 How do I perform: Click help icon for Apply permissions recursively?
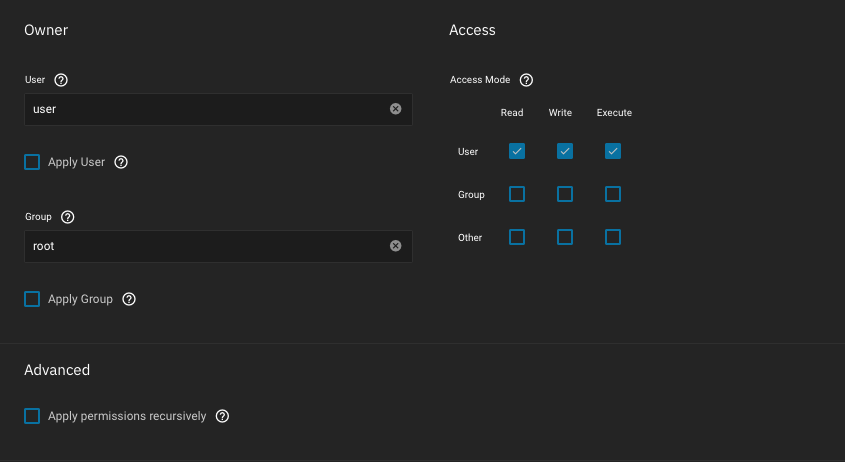pyautogui.click(x=222, y=416)
